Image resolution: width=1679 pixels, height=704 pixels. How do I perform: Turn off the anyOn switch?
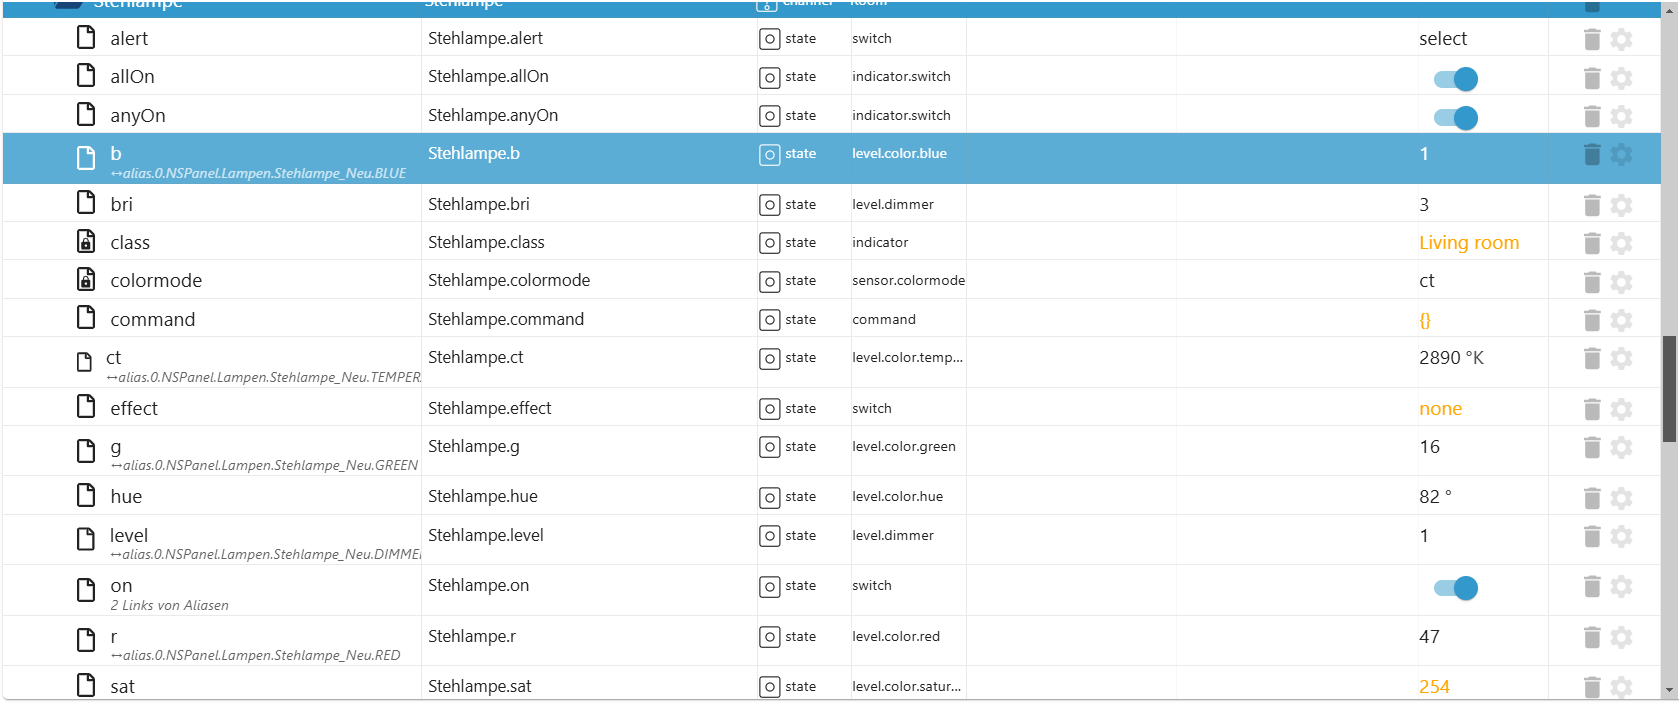pyautogui.click(x=1455, y=118)
